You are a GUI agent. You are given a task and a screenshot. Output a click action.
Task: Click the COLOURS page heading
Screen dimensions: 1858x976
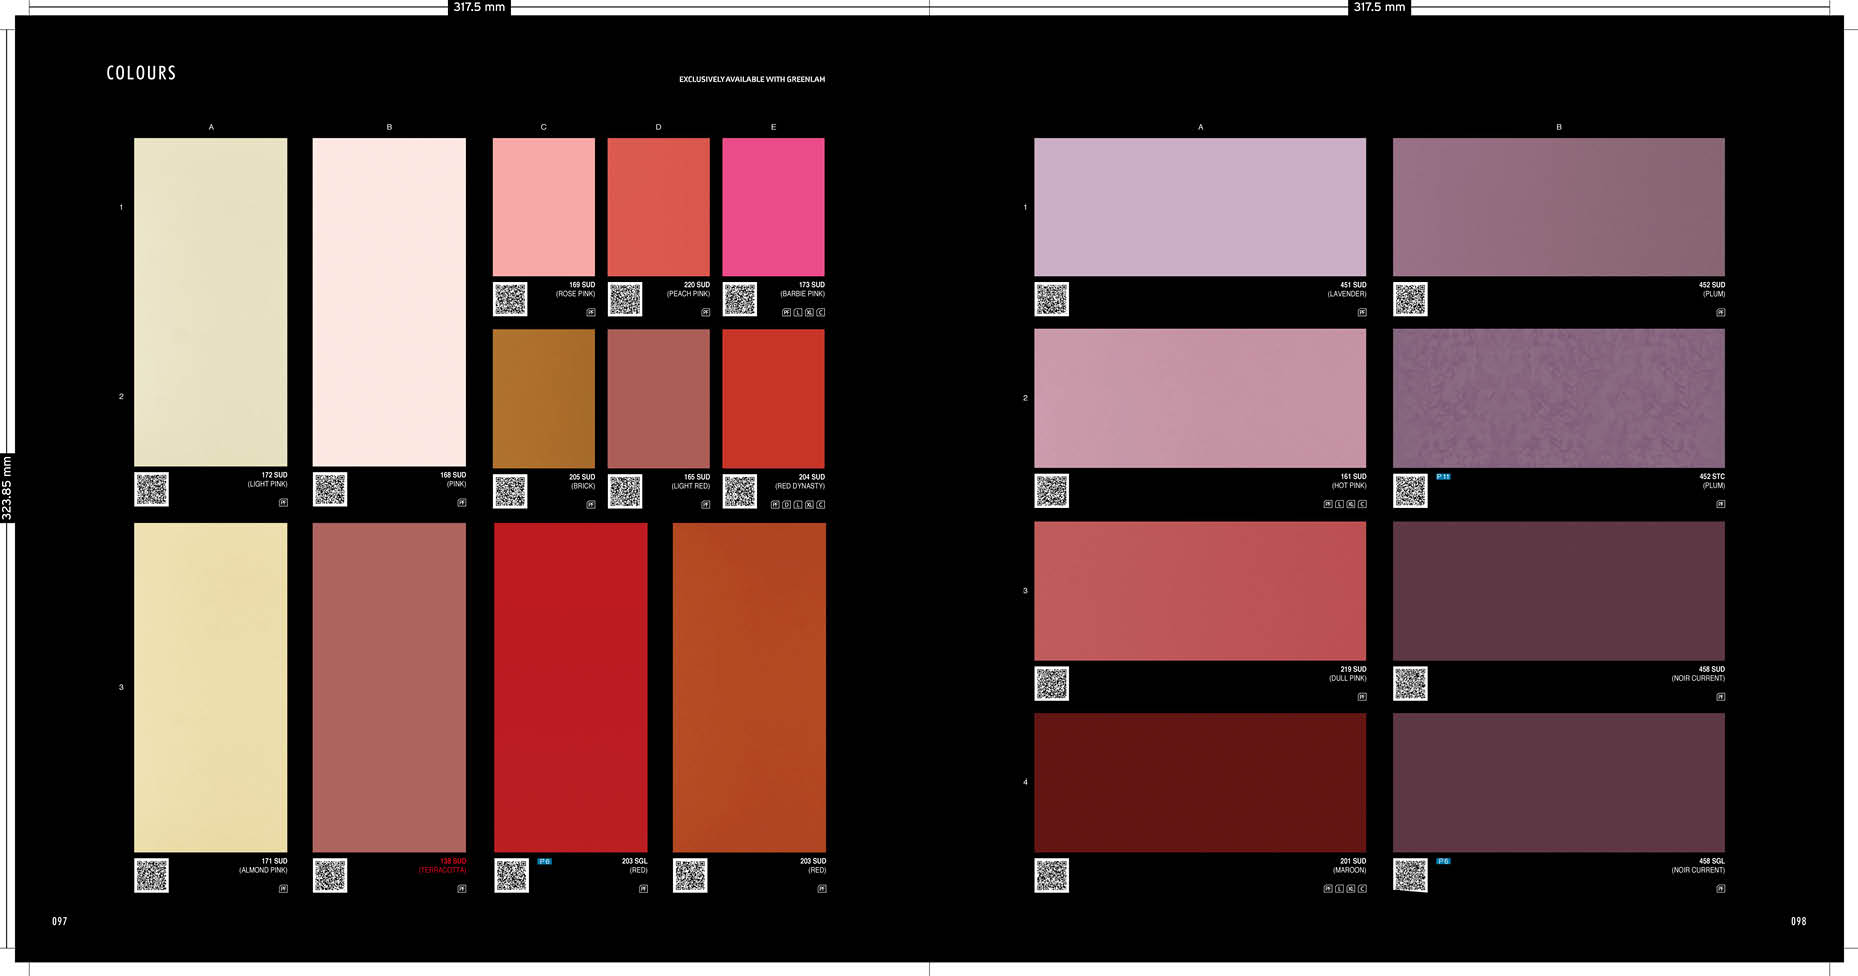click(141, 73)
